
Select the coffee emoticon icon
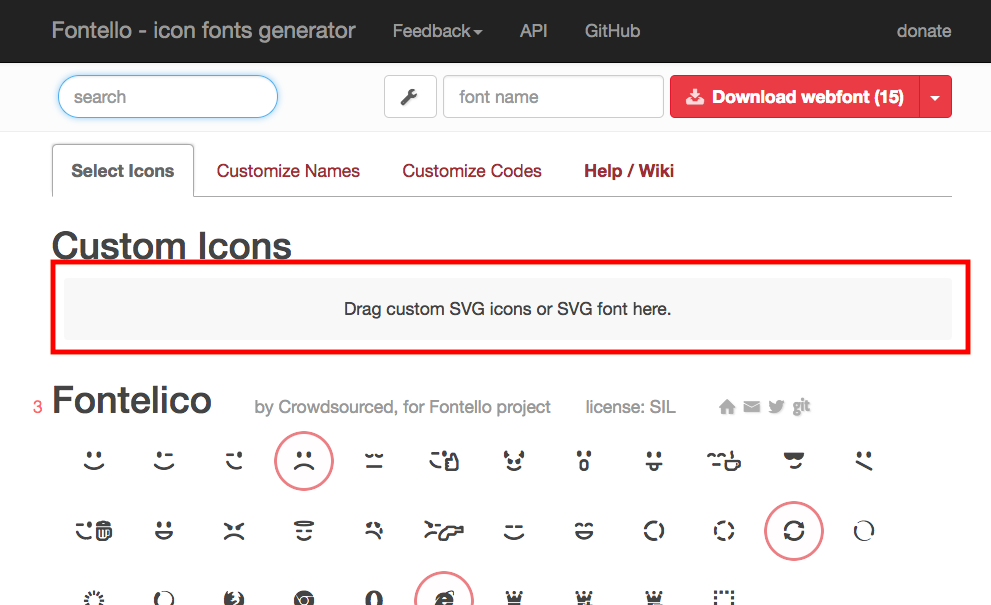tap(724, 460)
